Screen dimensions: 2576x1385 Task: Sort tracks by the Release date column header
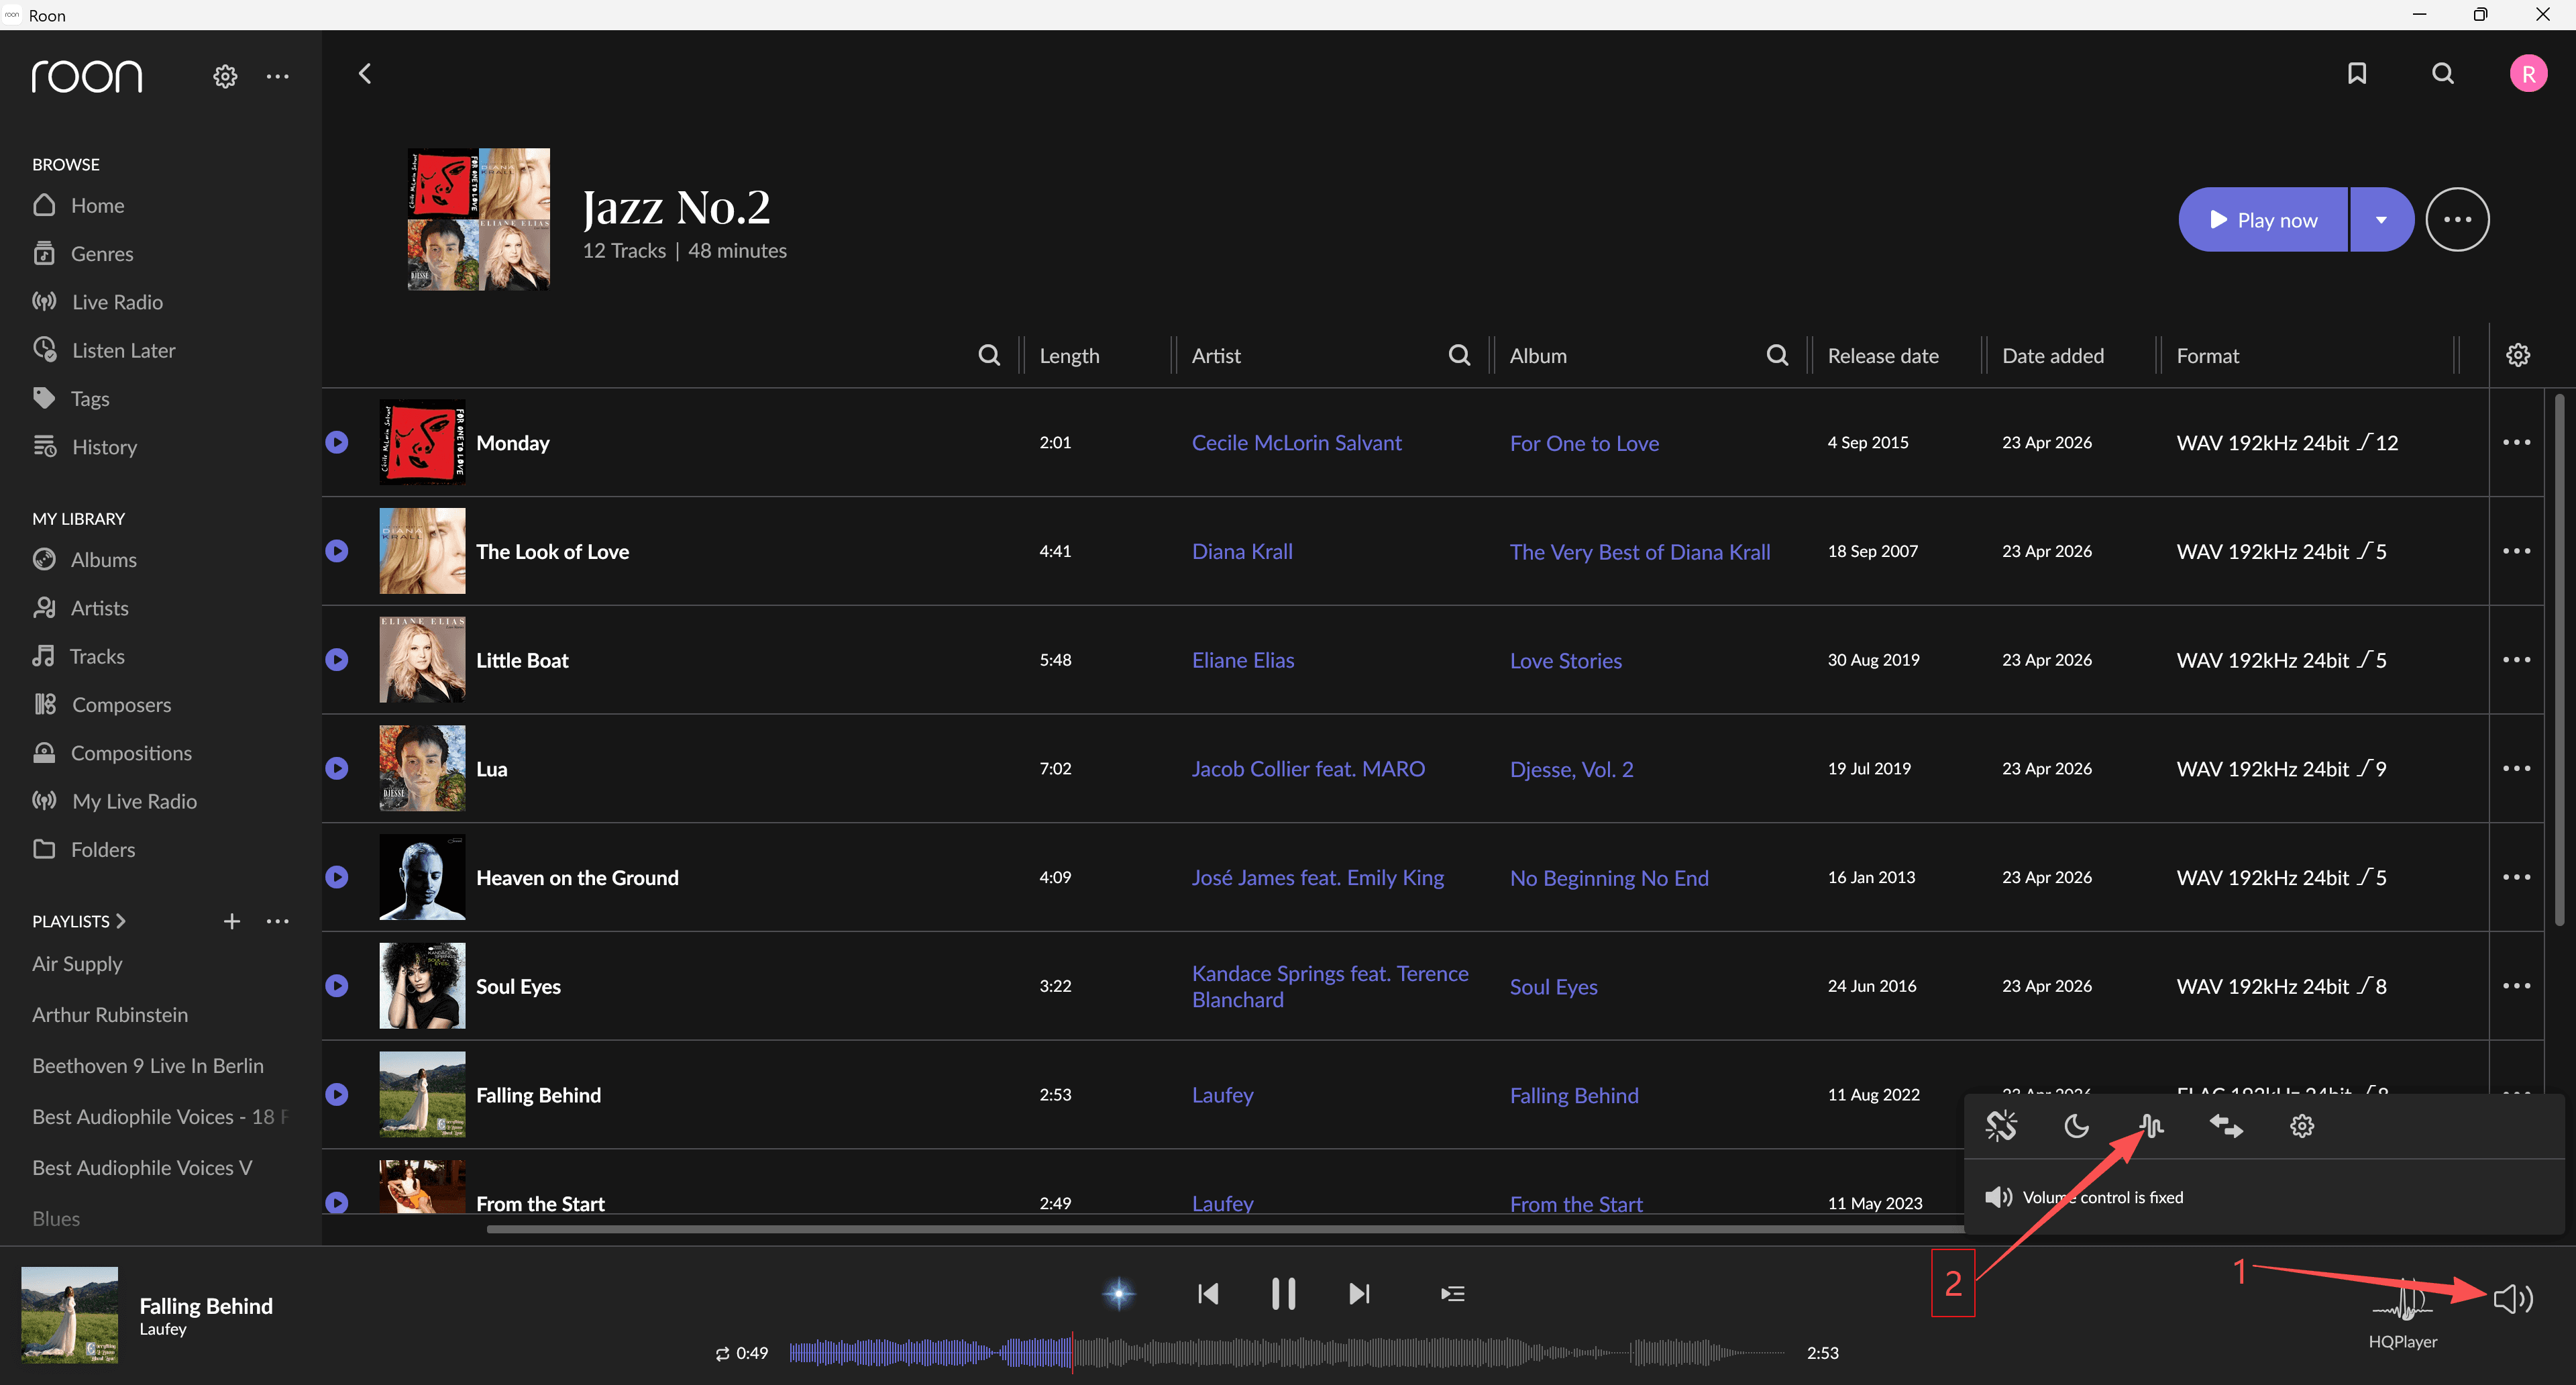click(x=1883, y=356)
